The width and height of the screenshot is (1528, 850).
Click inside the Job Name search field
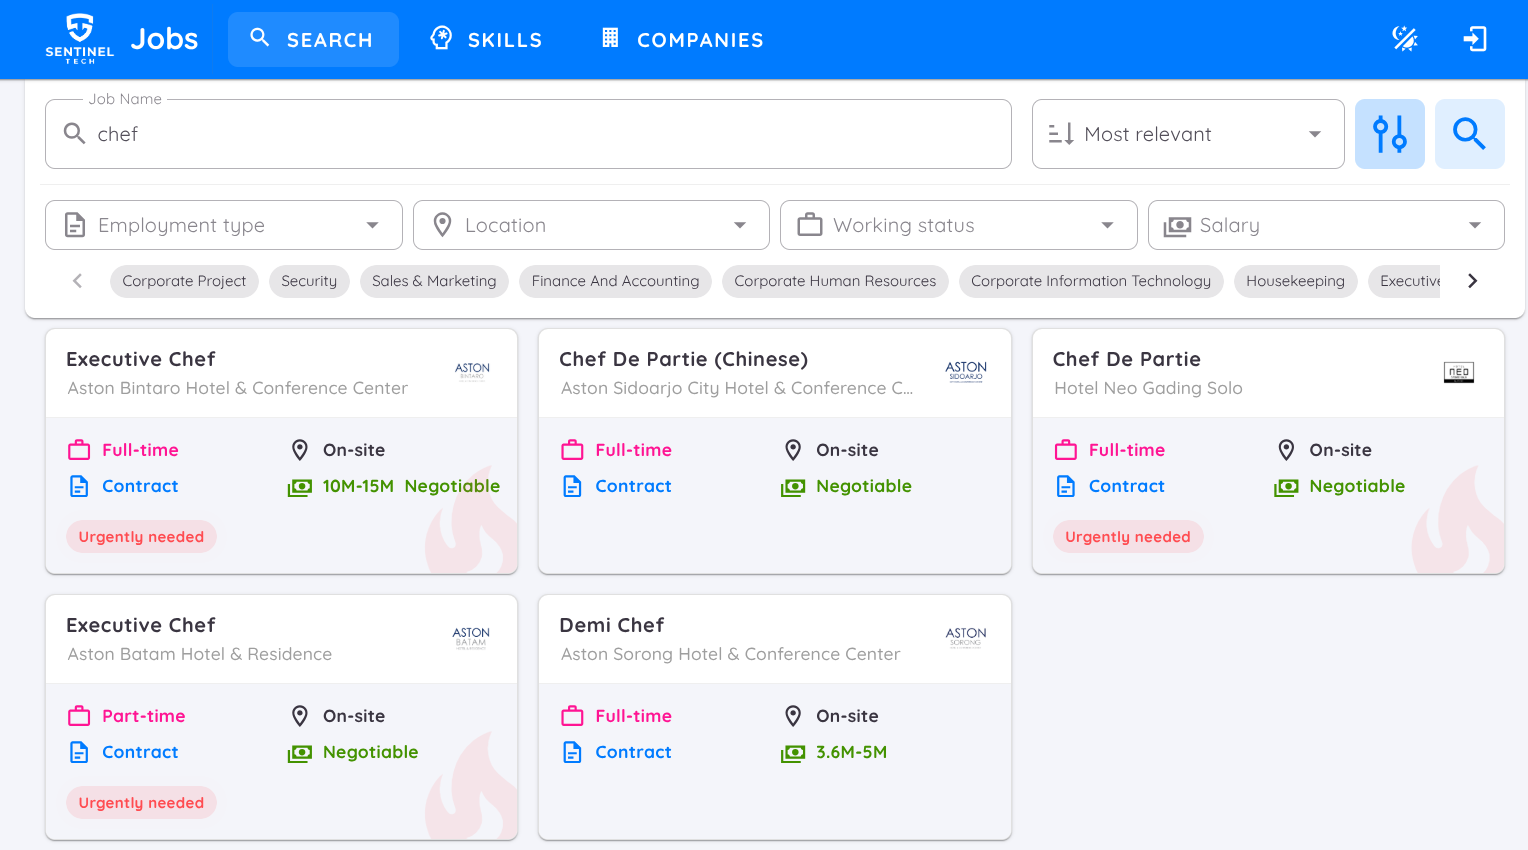point(528,133)
